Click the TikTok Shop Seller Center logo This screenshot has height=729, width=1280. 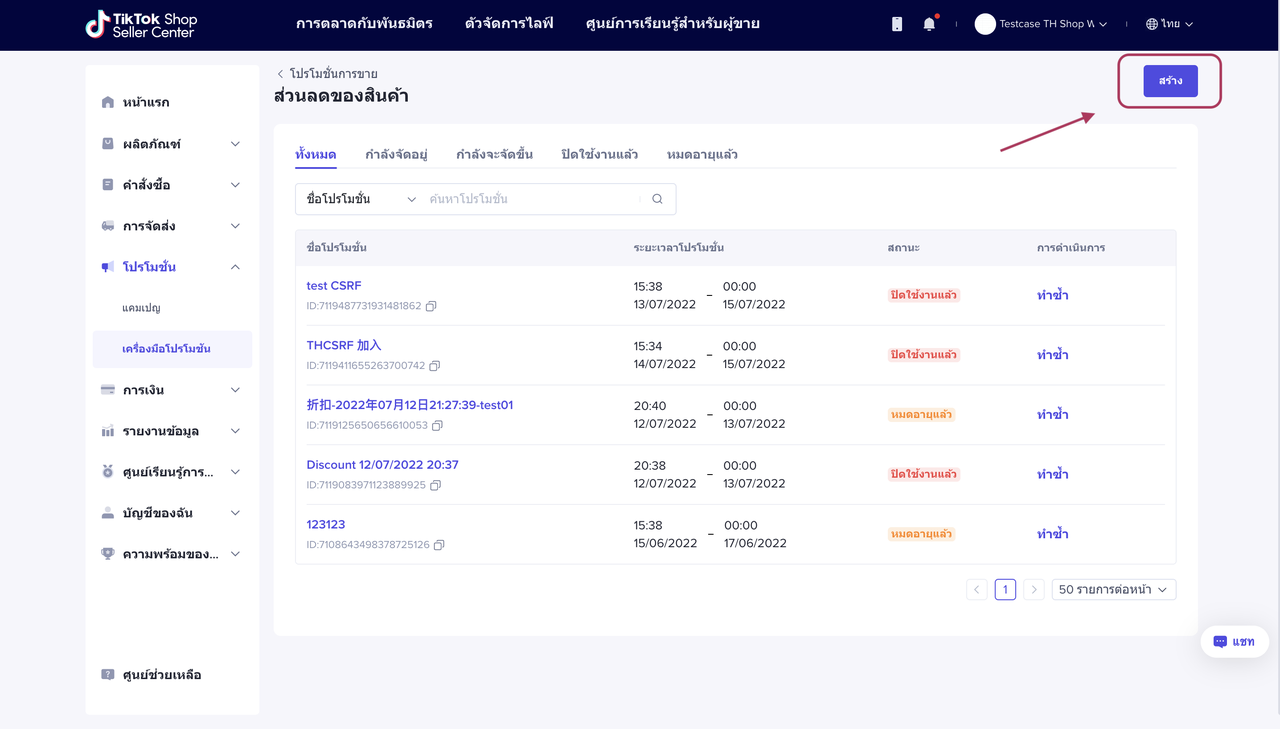tap(141, 24)
